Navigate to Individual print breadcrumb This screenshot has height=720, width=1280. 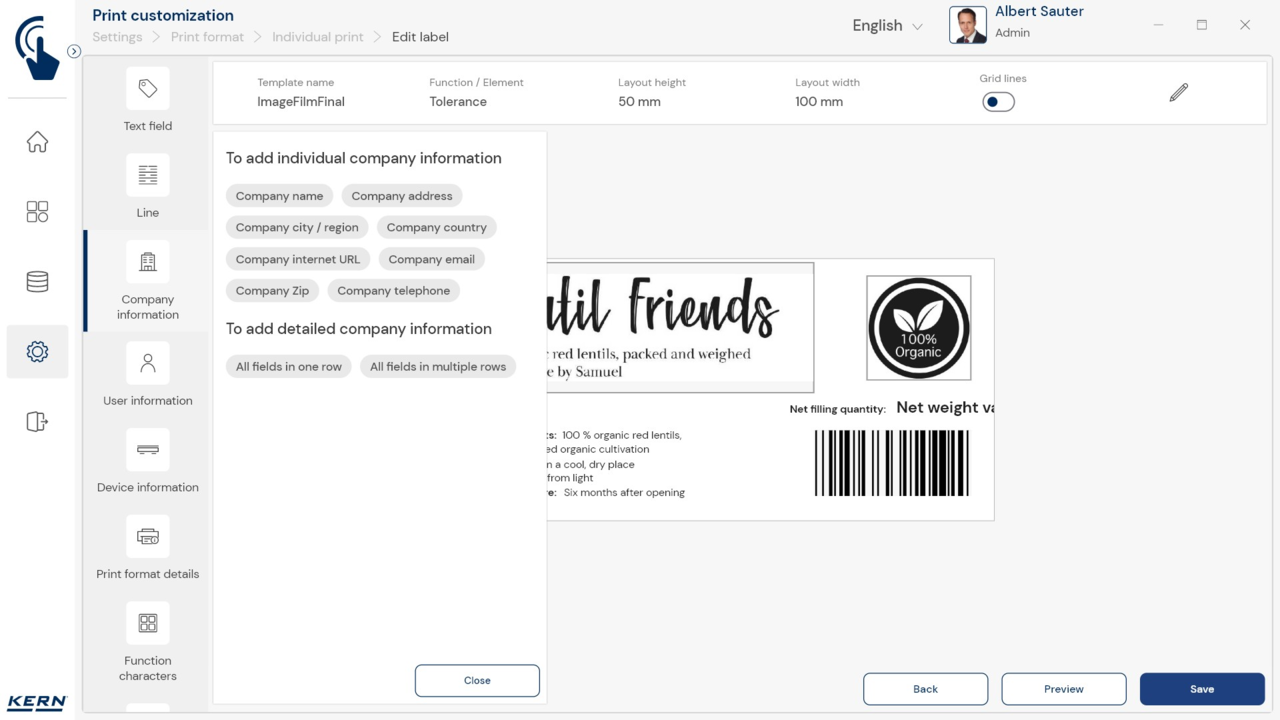tap(318, 37)
